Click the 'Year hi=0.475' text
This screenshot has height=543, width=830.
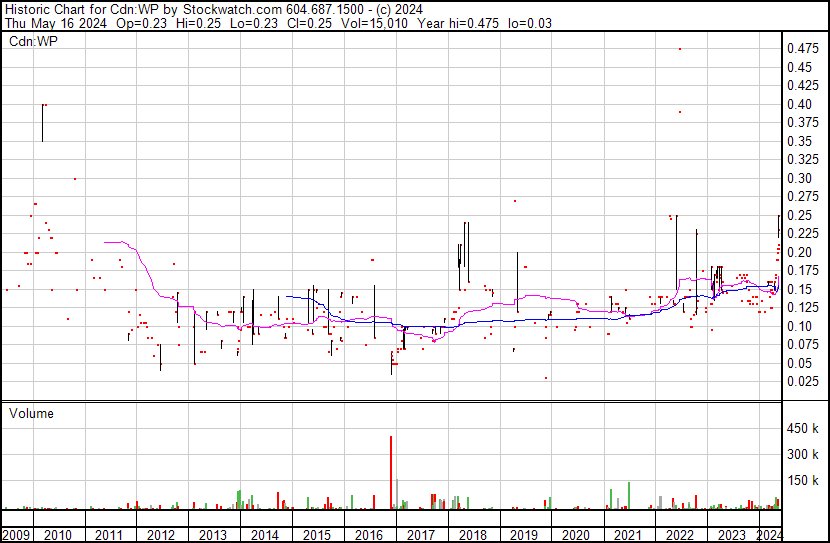point(458,24)
